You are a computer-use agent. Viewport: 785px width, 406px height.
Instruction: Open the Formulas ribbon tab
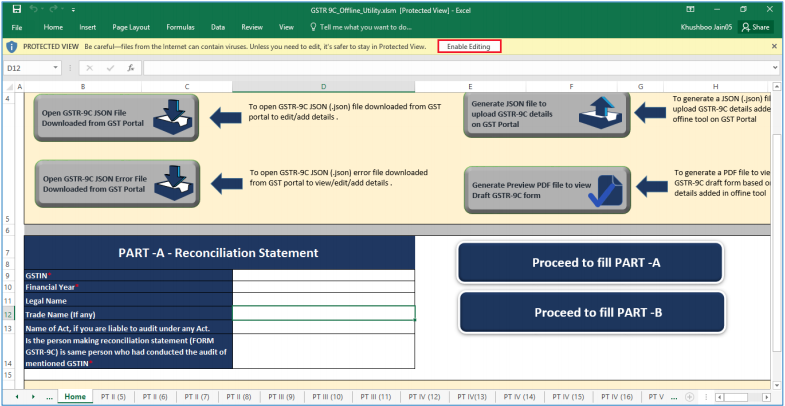coord(180,28)
